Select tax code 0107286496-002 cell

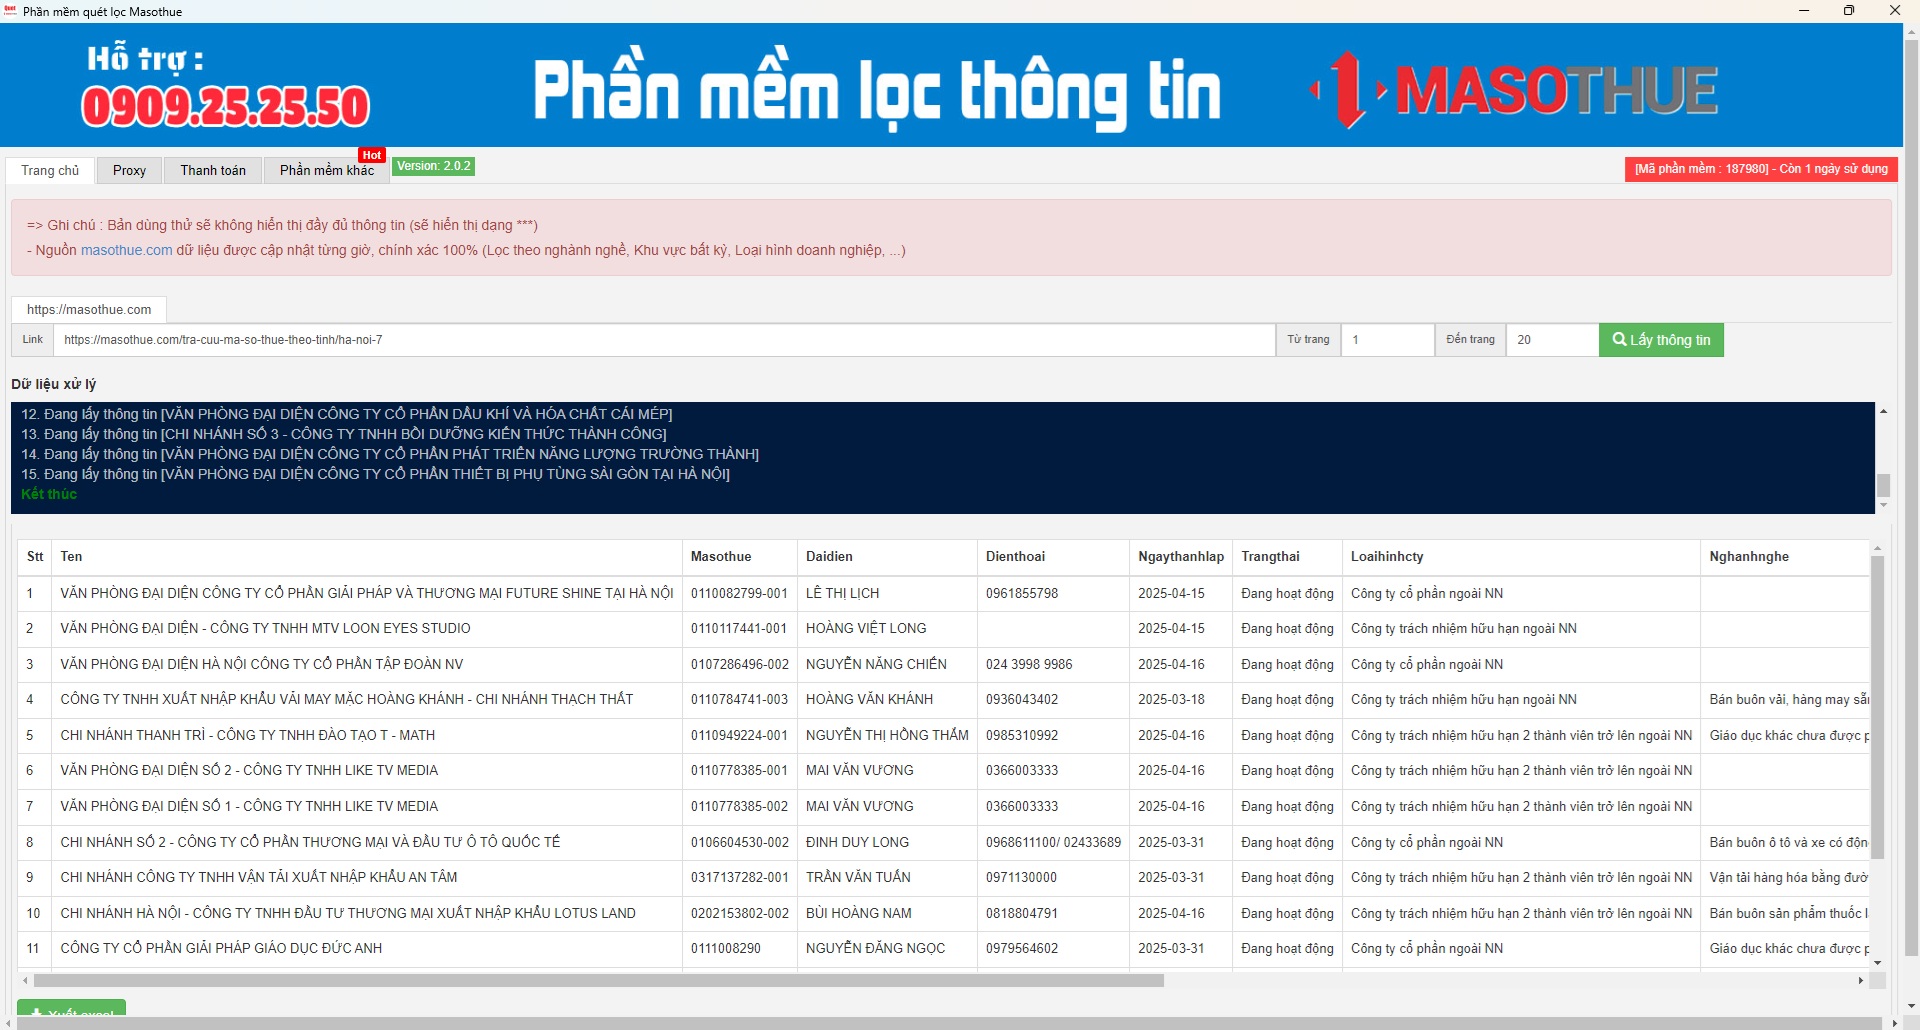[740, 665]
